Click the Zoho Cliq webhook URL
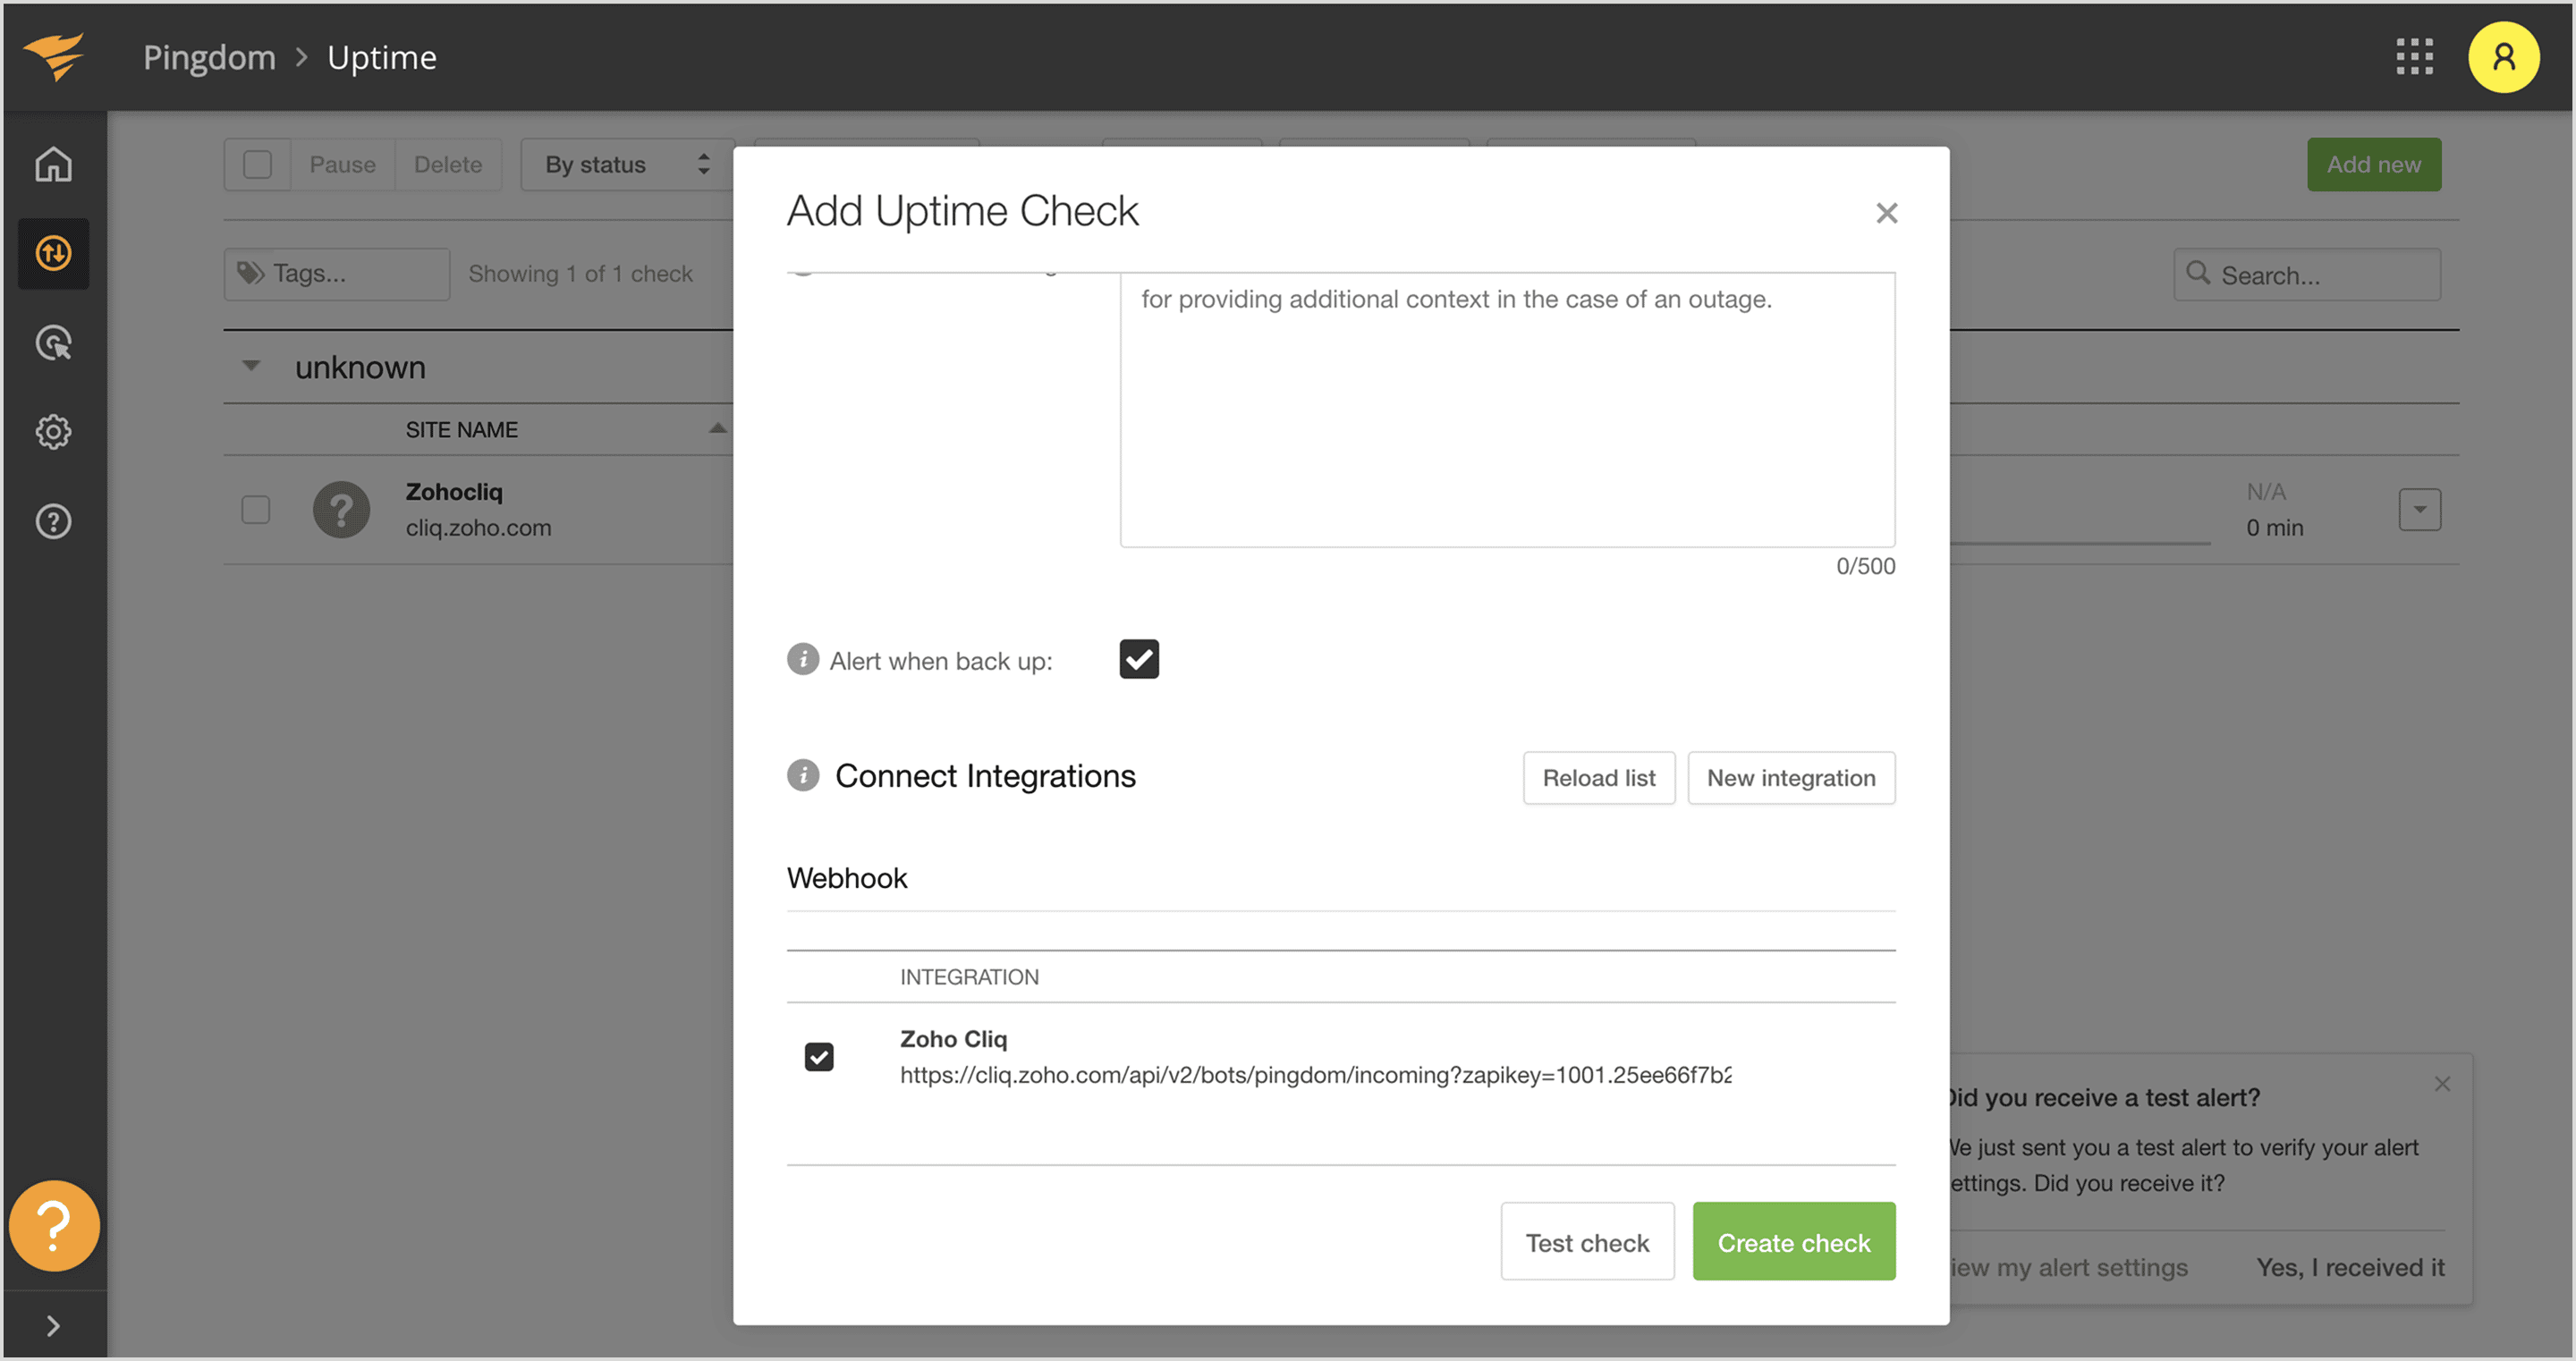The height and width of the screenshot is (1361, 2576). 1315,1076
